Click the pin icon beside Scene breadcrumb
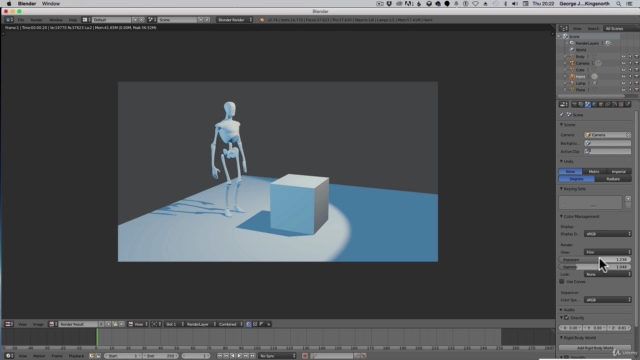This screenshot has height=360, width=640. pyautogui.click(x=562, y=115)
